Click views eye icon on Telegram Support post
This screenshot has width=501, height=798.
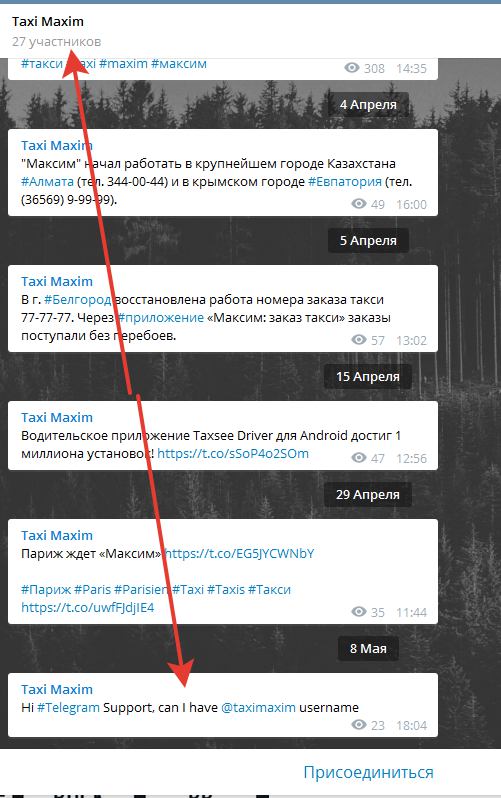359,725
